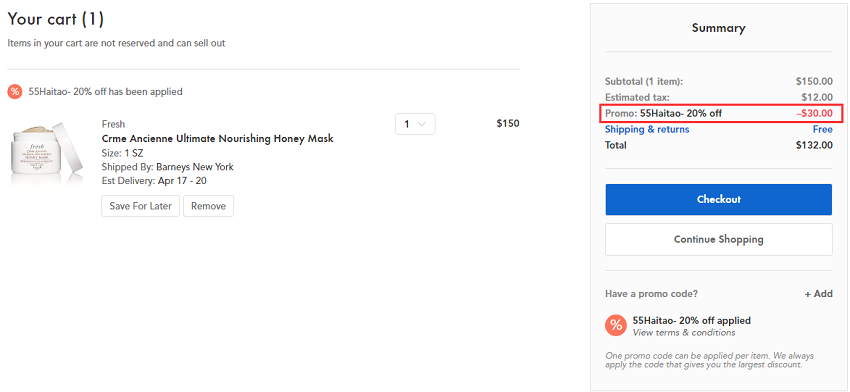Click the Have a promo code? label

point(652,294)
